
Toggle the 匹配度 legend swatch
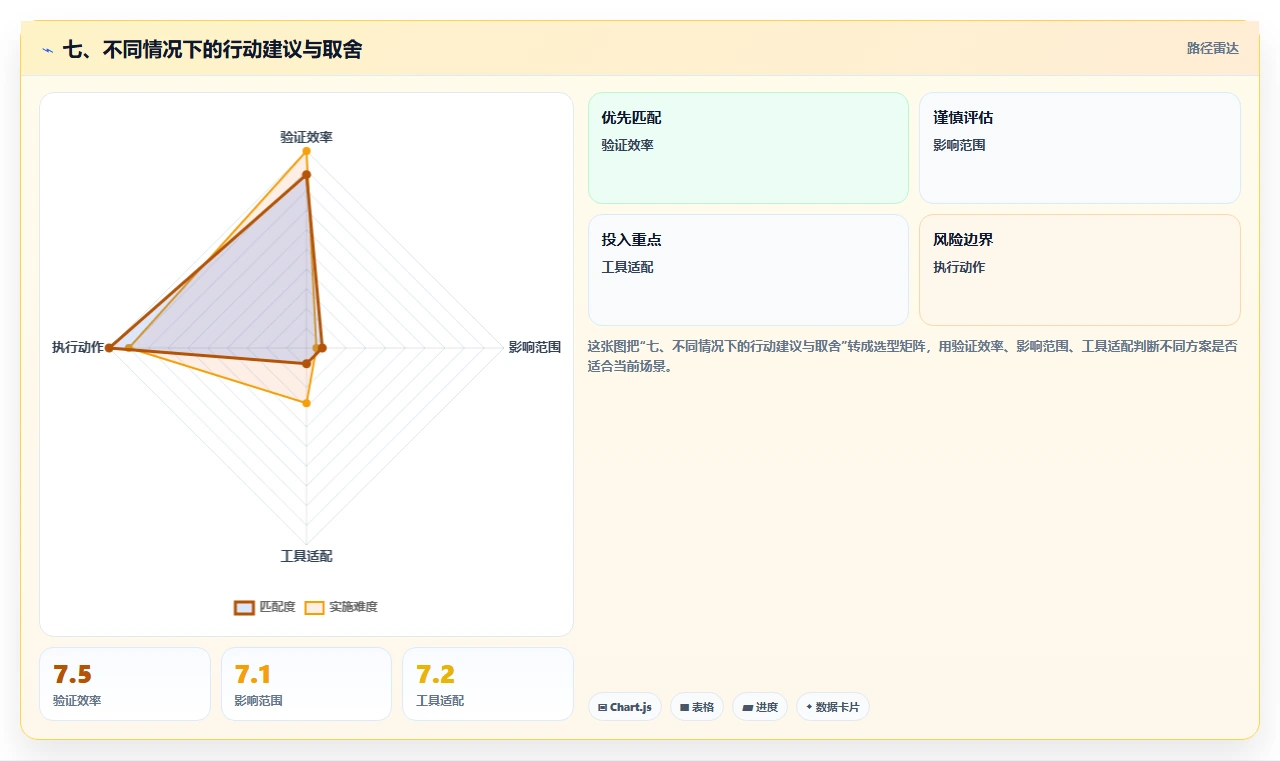click(x=244, y=607)
